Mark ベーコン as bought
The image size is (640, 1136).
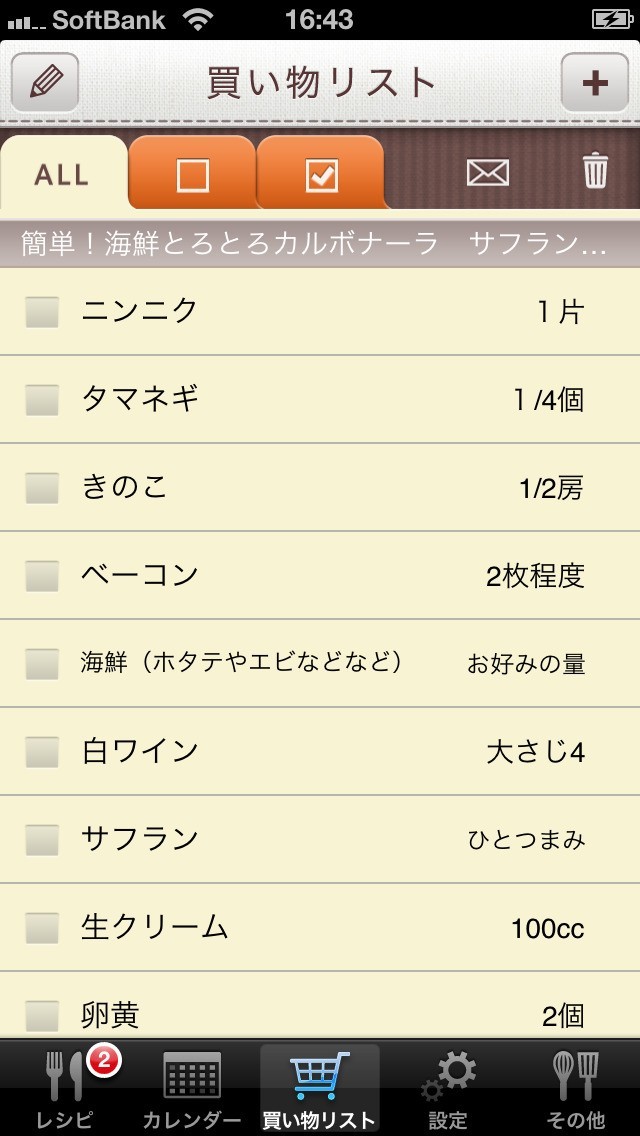[42, 576]
